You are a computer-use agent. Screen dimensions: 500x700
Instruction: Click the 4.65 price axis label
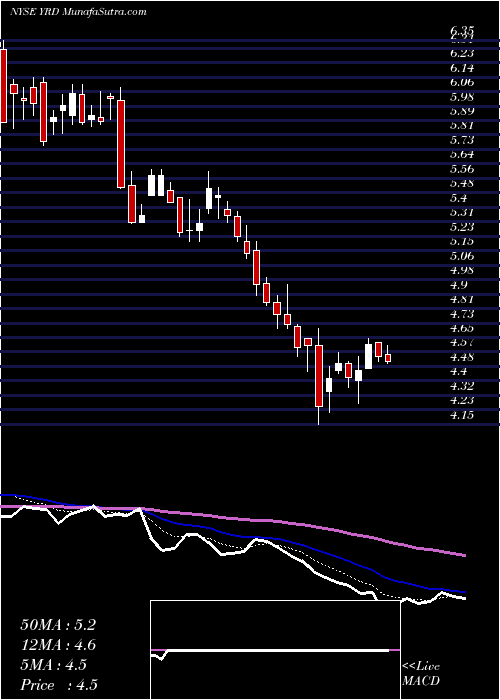462,329
